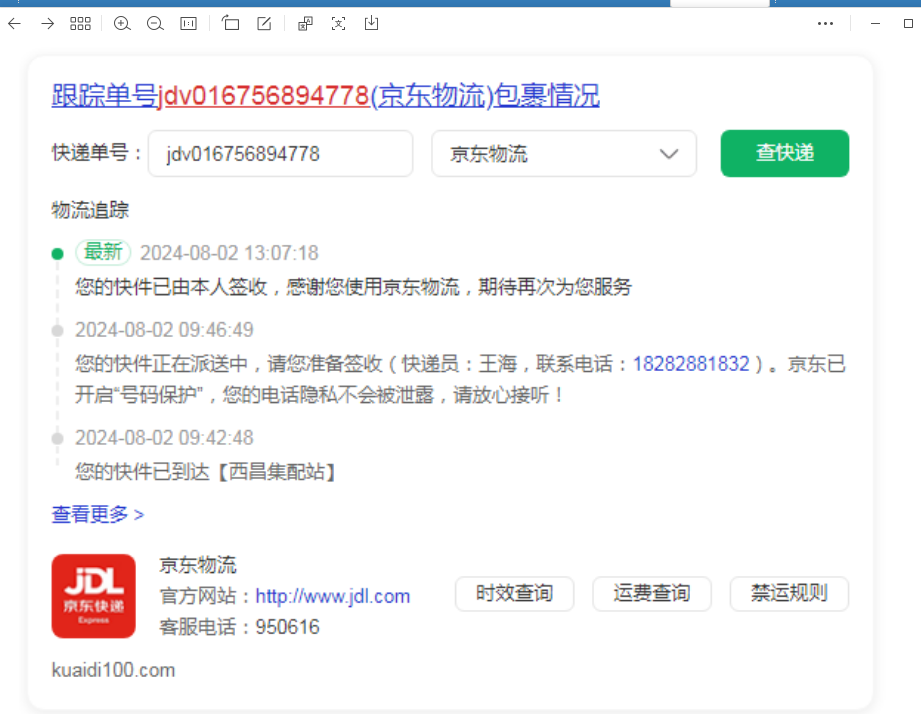The image size is (921, 714).
Task: Open the official site http://www.jdl.com
Action: click(x=332, y=597)
